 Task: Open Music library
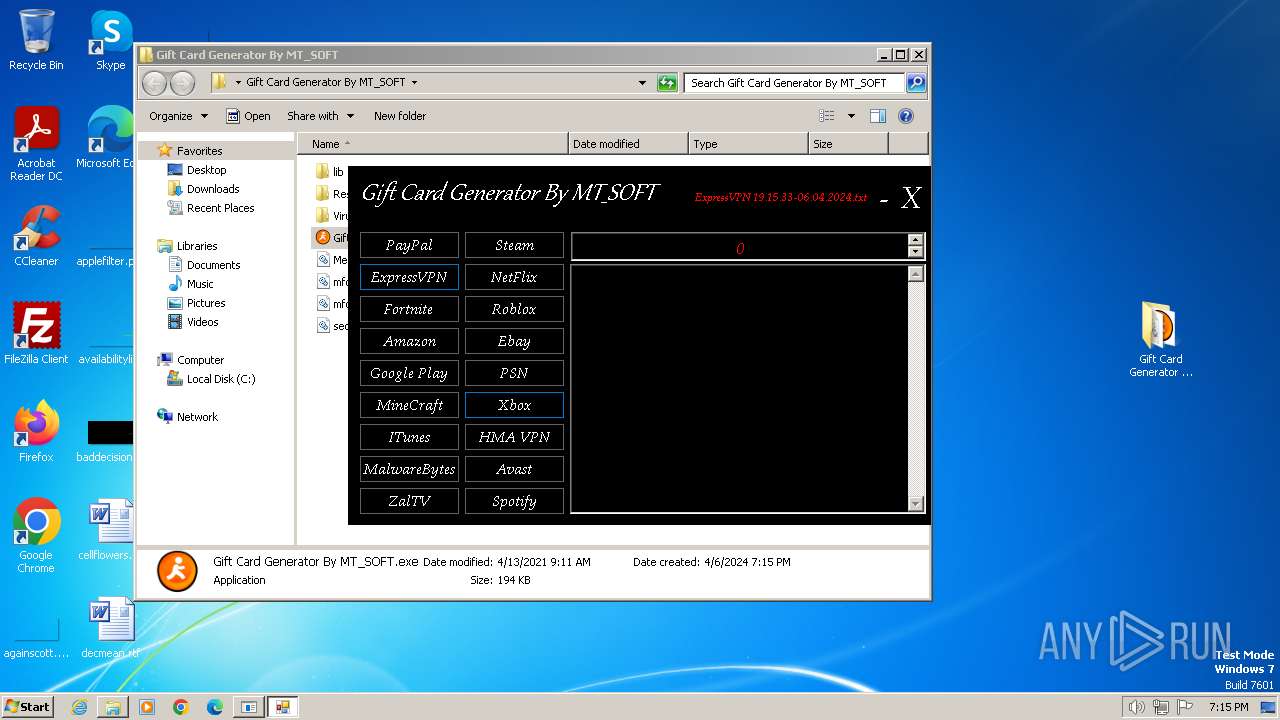click(x=200, y=284)
